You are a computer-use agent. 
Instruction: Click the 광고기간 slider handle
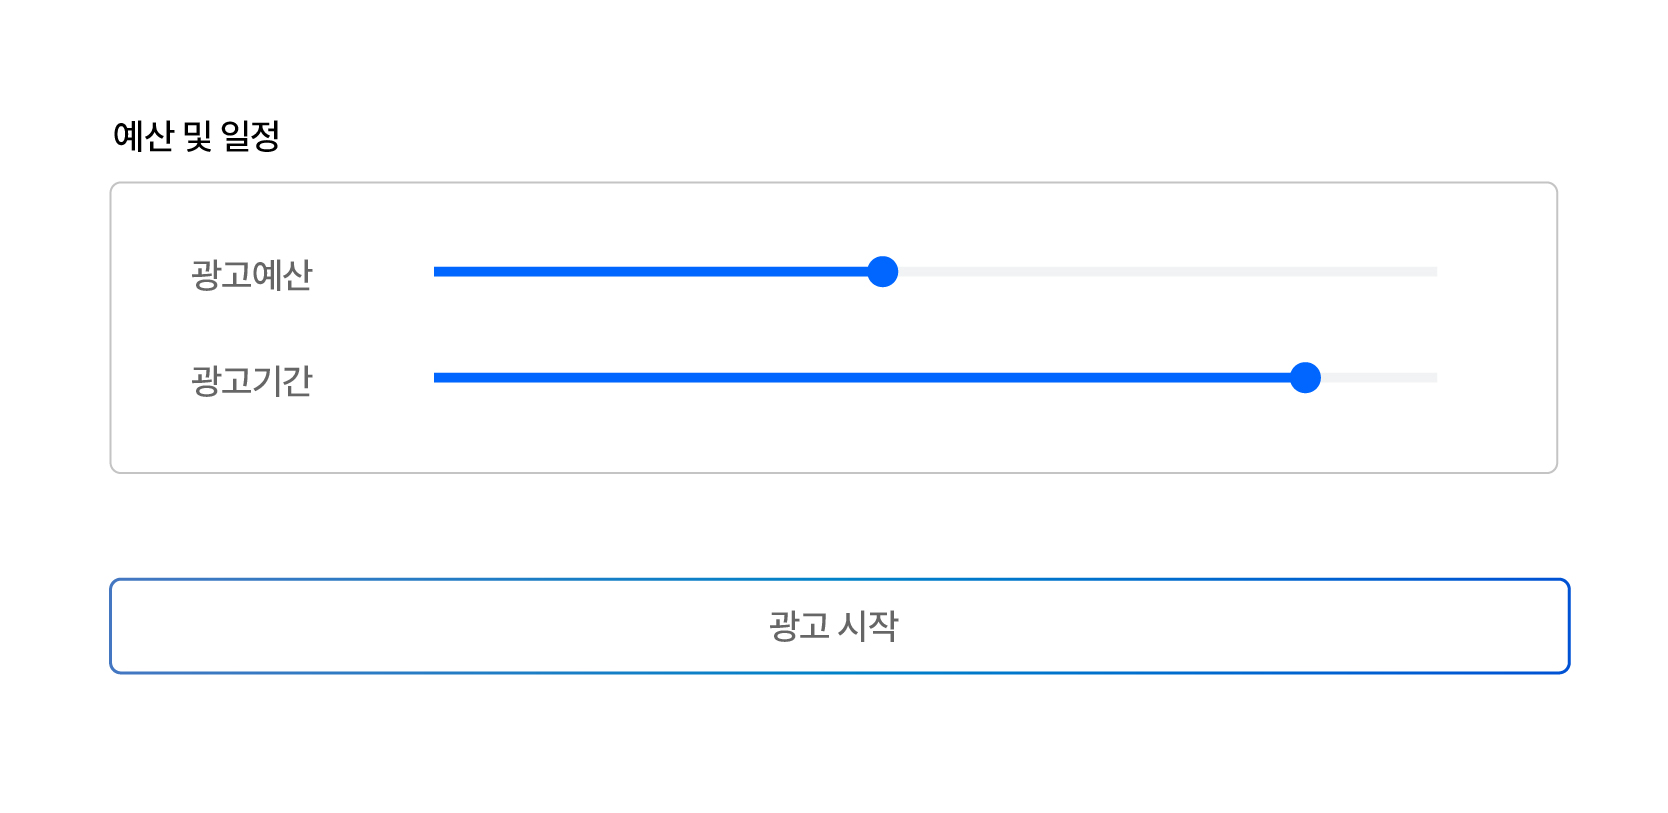(x=1305, y=378)
